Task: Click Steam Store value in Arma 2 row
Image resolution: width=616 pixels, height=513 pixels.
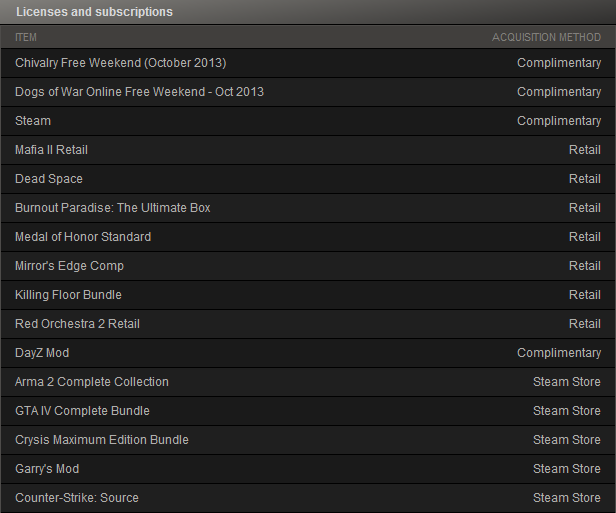Action: click(x=567, y=382)
